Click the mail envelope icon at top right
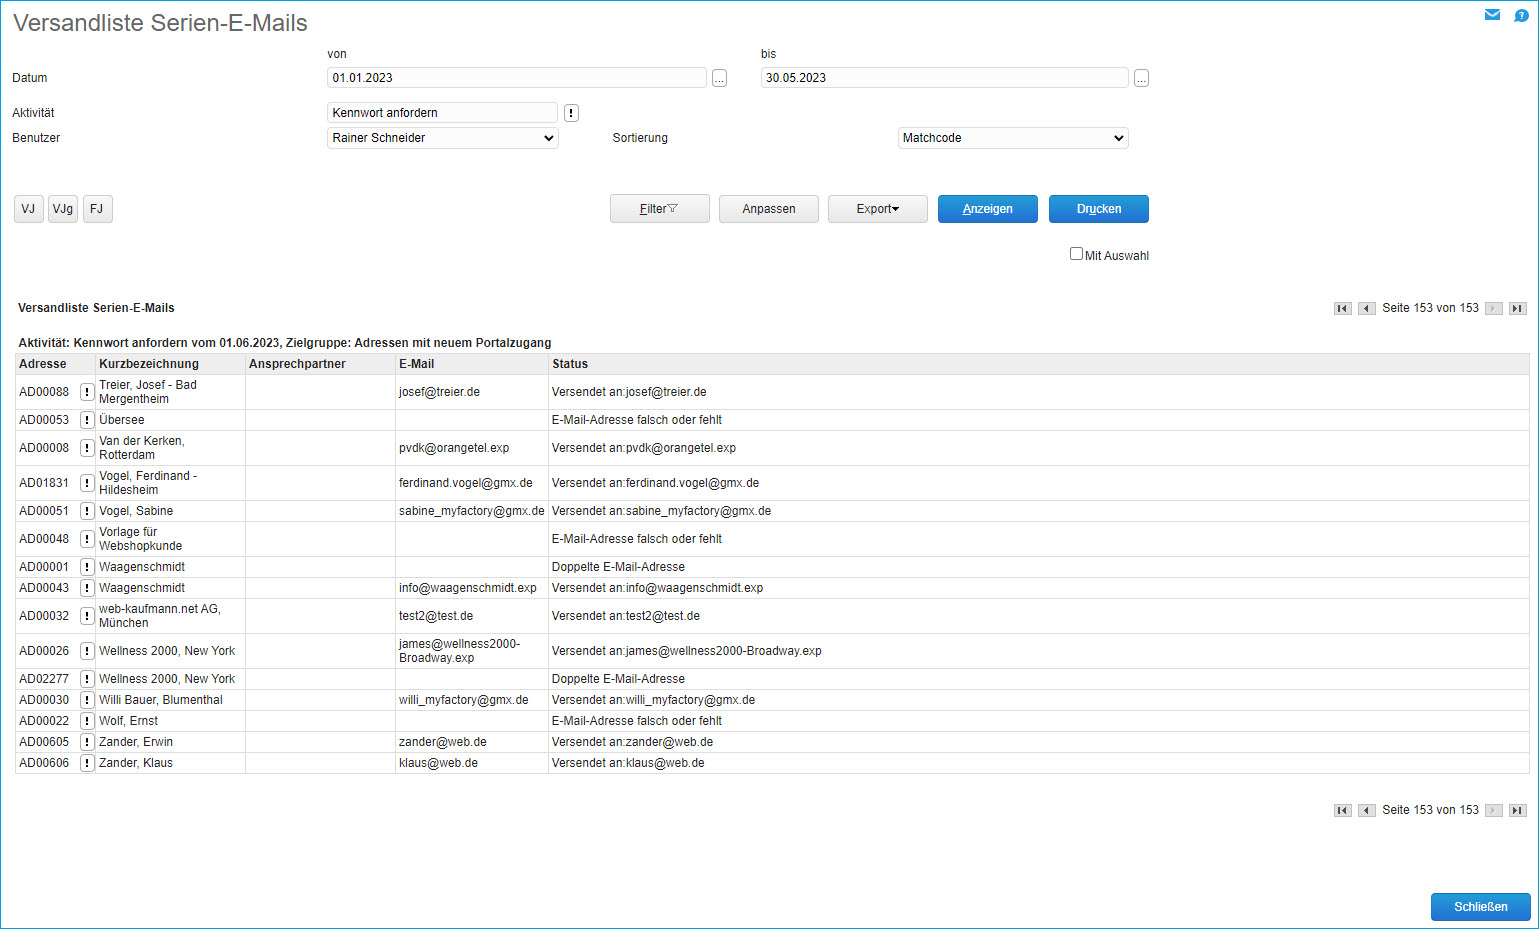 1492,15
